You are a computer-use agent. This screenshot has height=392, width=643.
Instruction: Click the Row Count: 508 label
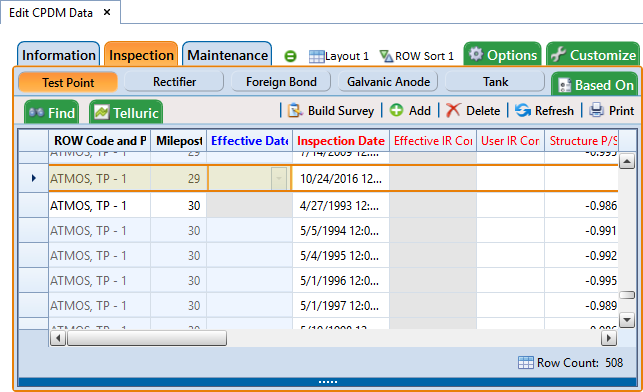click(580, 362)
